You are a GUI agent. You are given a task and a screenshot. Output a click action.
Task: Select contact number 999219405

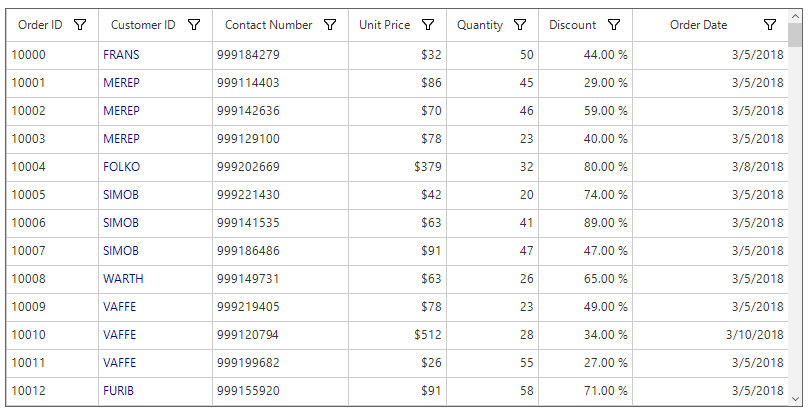click(x=280, y=306)
